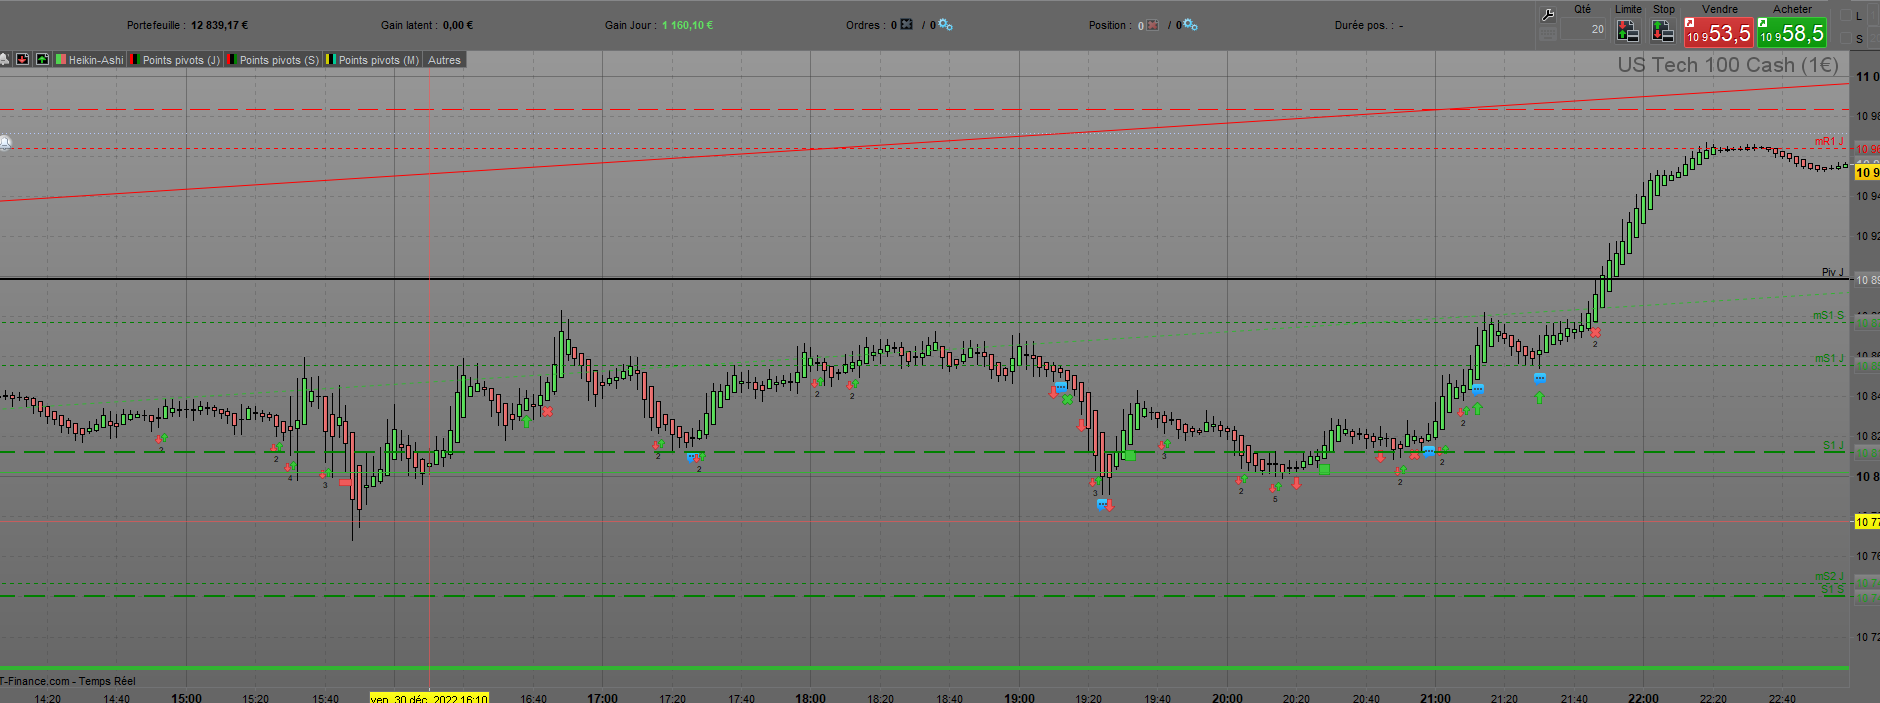Click the 17:00 time axis label
The image size is (1880, 703).
pos(602,698)
